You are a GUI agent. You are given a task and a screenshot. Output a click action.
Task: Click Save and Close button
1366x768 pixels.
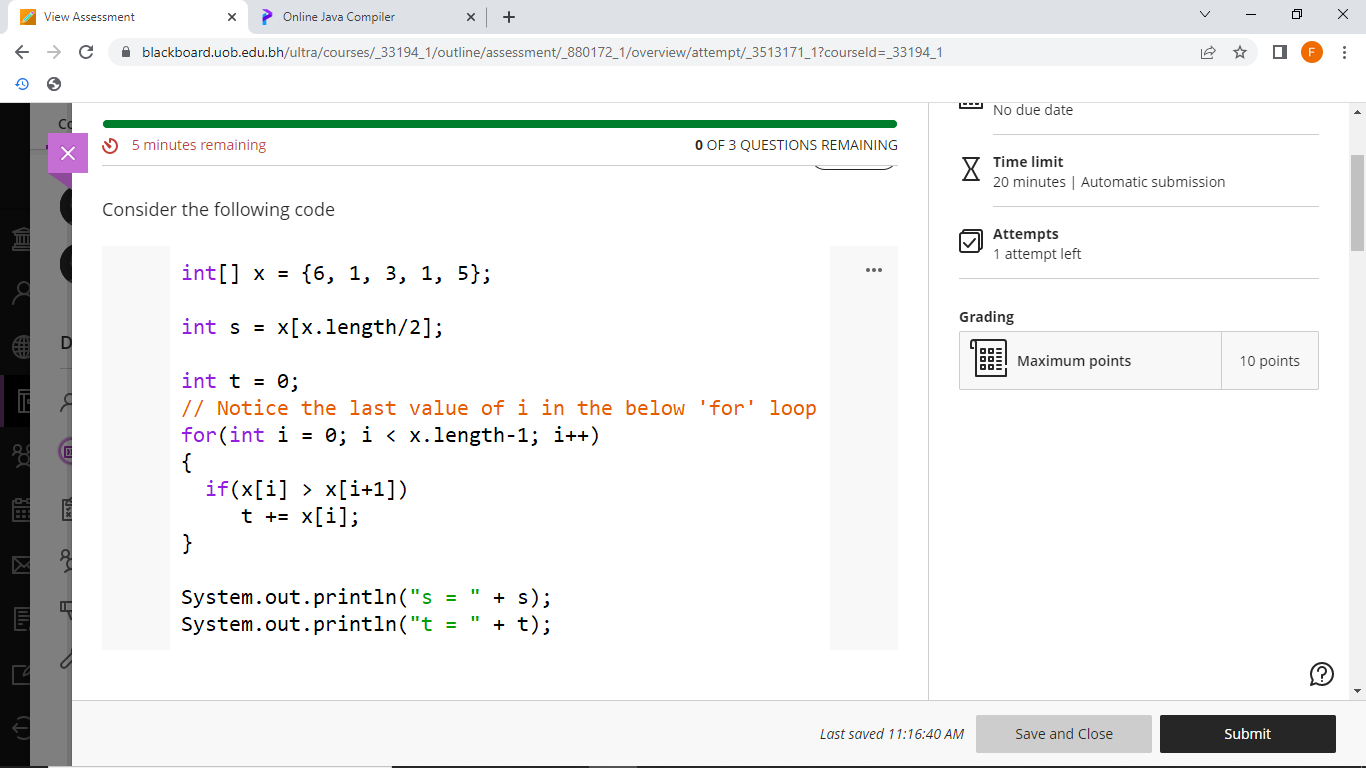[1064, 734]
